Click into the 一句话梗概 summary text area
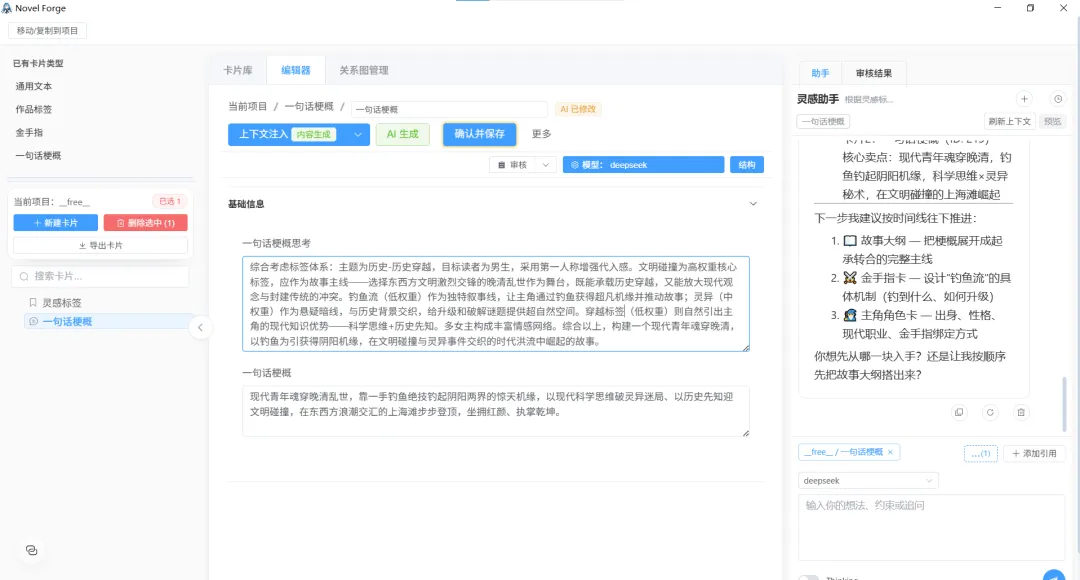 tap(496, 411)
